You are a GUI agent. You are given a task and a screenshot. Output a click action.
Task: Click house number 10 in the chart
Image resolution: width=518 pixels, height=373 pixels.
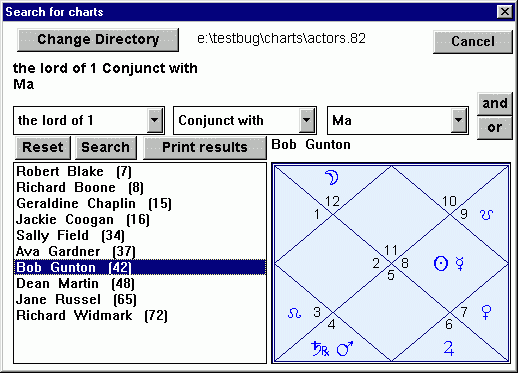tap(449, 201)
